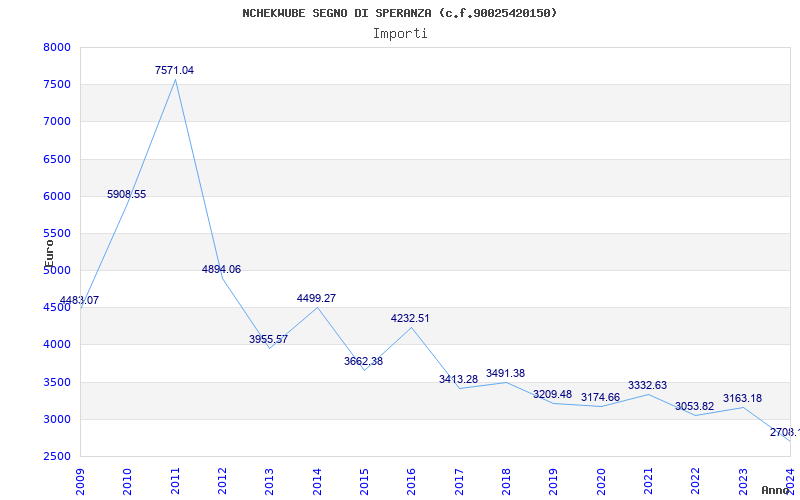This screenshot has height=500, width=800.
Task: Click the 6000 y-axis tick label
Action: coord(57,196)
